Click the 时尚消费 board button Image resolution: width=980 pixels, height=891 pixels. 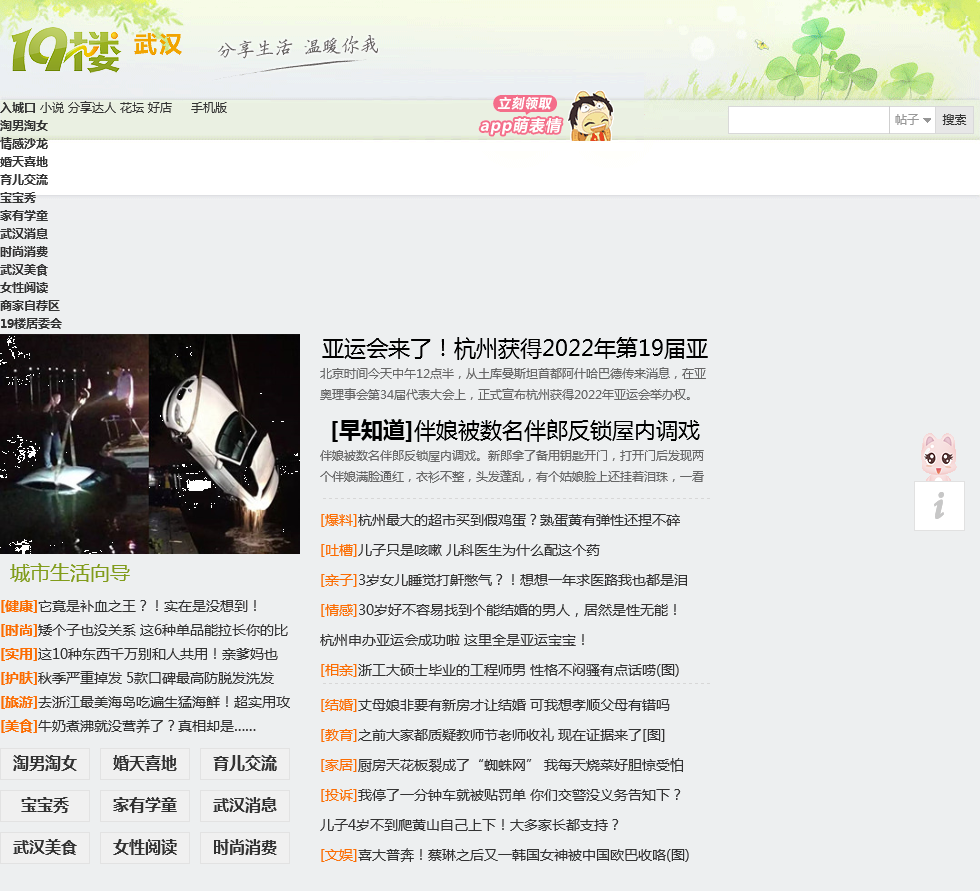click(x=245, y=848)
